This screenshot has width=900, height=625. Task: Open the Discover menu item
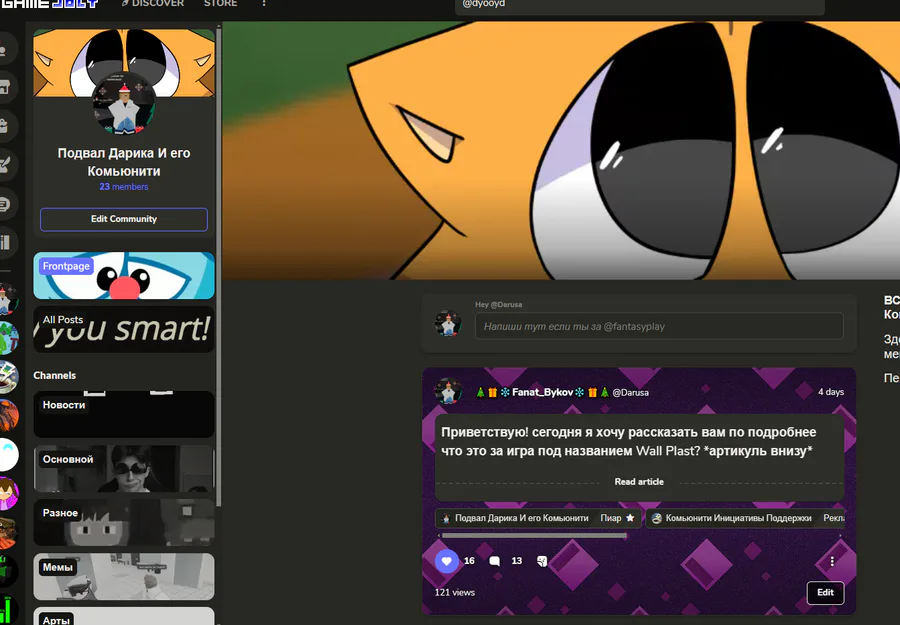tap(153, 3)
